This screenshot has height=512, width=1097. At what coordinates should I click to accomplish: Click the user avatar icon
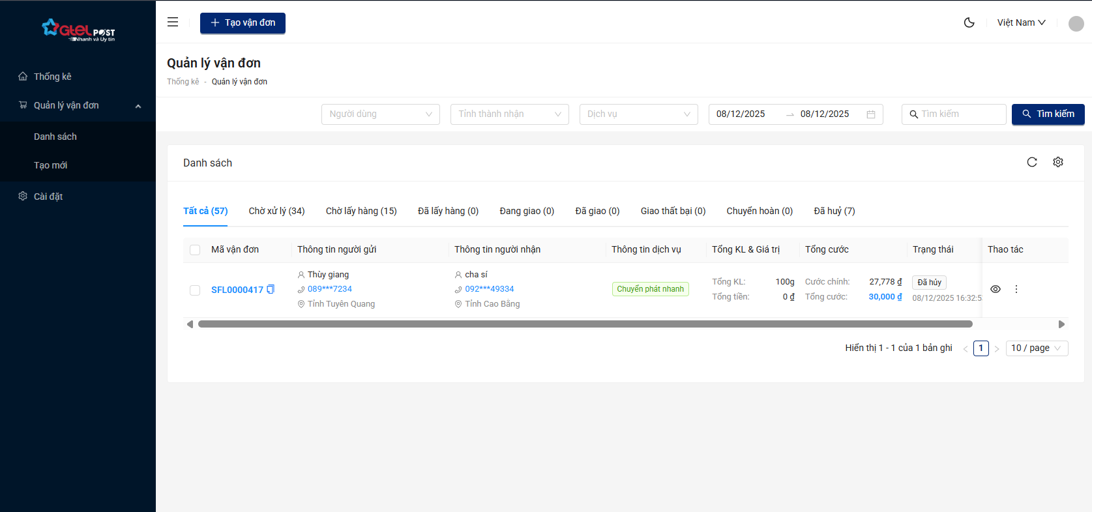click(x=1076, y=23)
